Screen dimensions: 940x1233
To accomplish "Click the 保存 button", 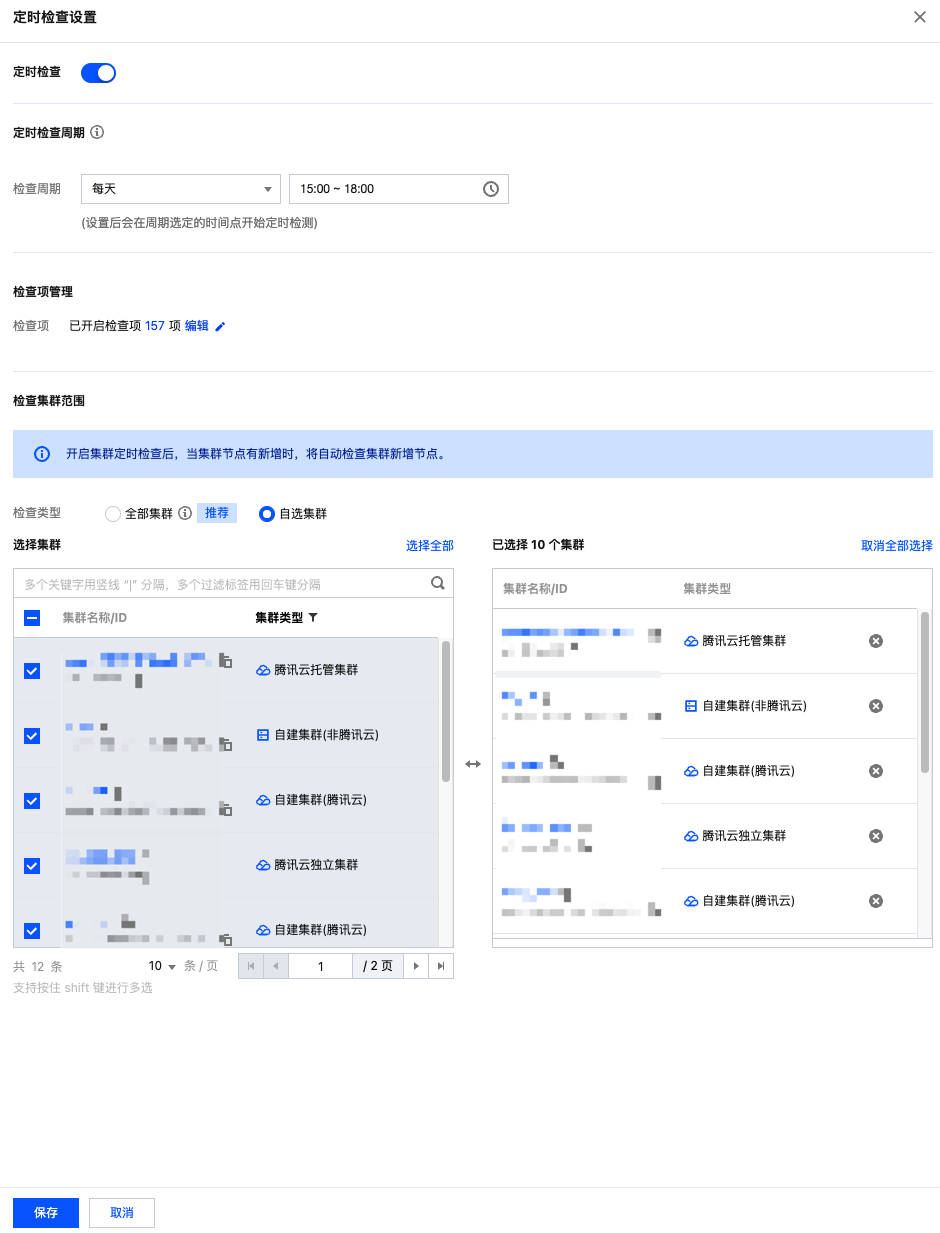I will [x=46, y=1212].
